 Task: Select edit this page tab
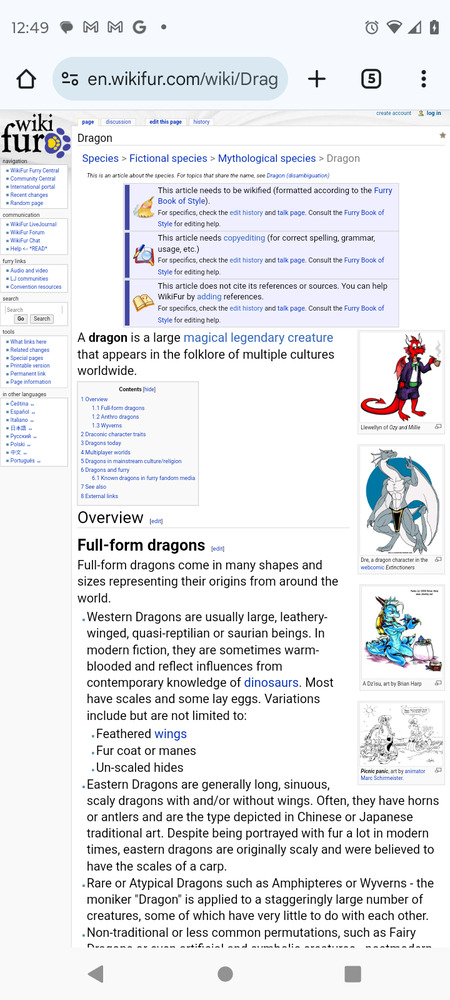tap(166, 122)
